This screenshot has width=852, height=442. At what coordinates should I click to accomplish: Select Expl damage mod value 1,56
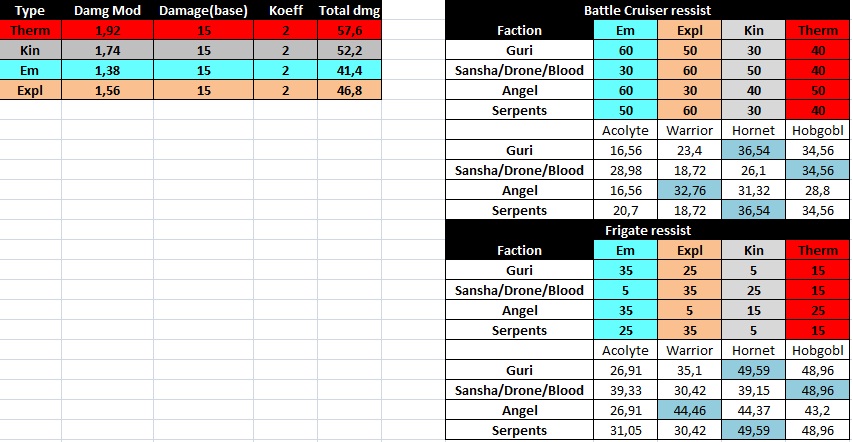point(108,91)
